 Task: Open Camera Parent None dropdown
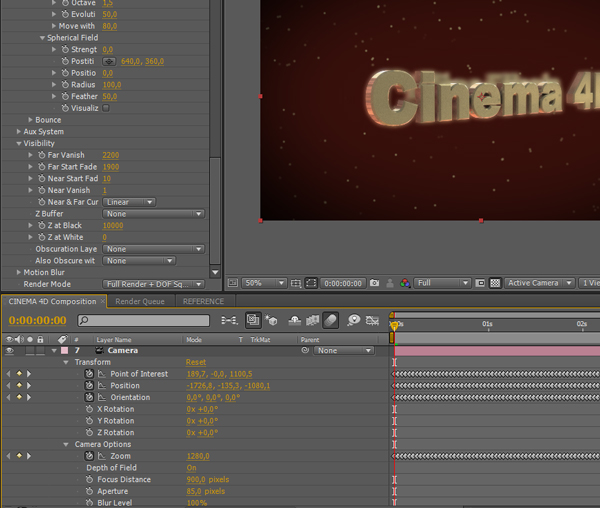tap(344, 350)
